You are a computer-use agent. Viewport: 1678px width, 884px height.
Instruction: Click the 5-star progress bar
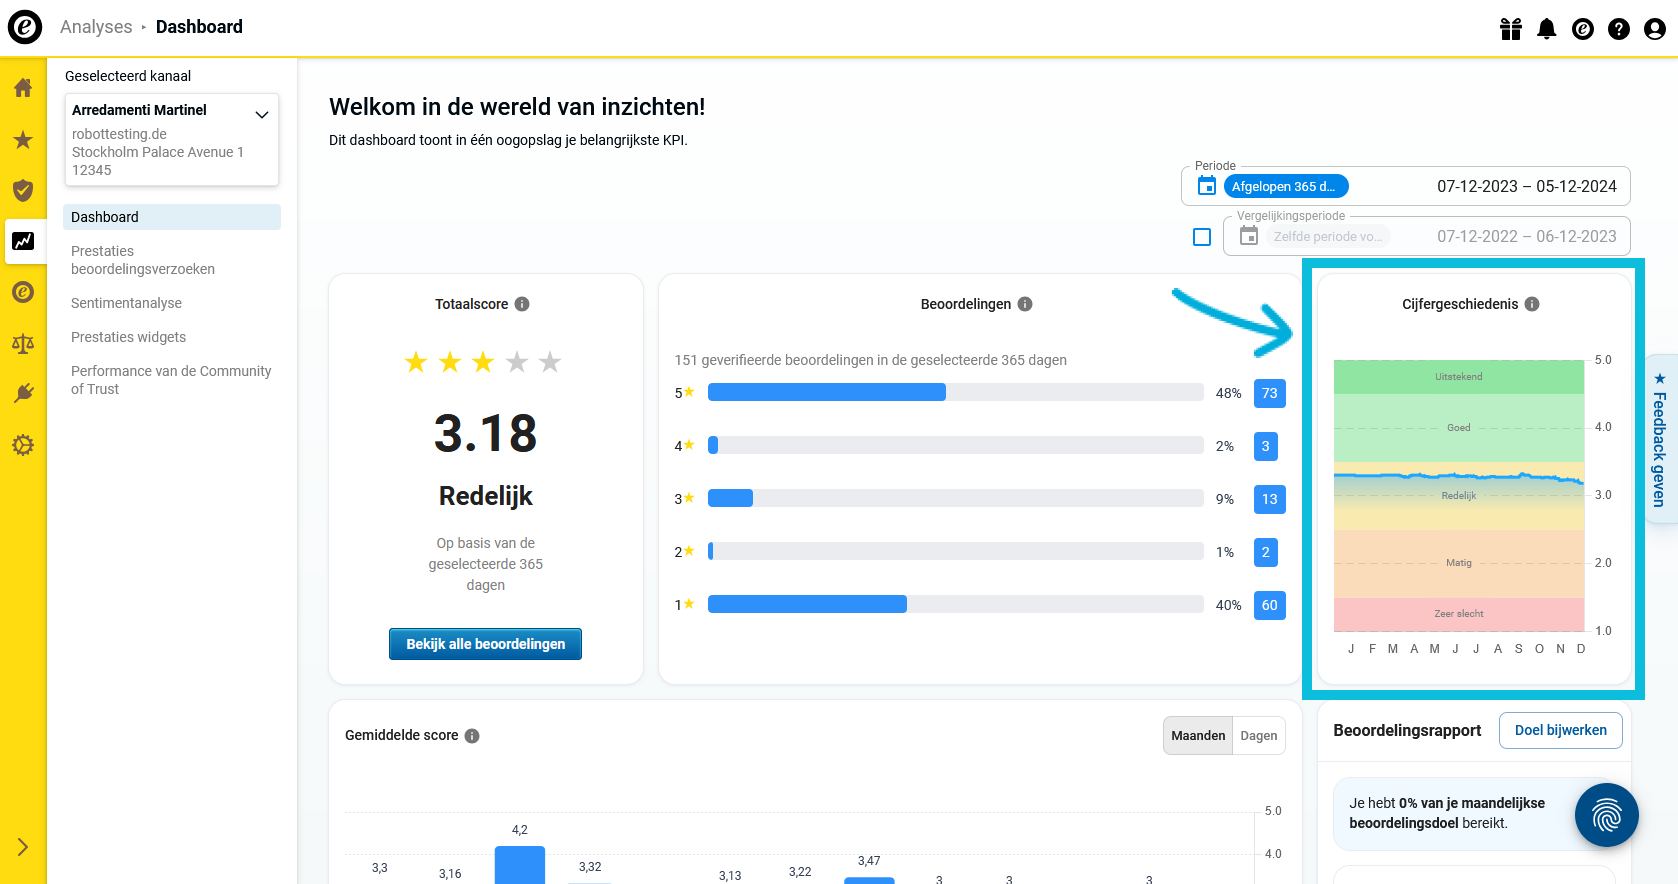pyautogui.click(x=956, y=392)
